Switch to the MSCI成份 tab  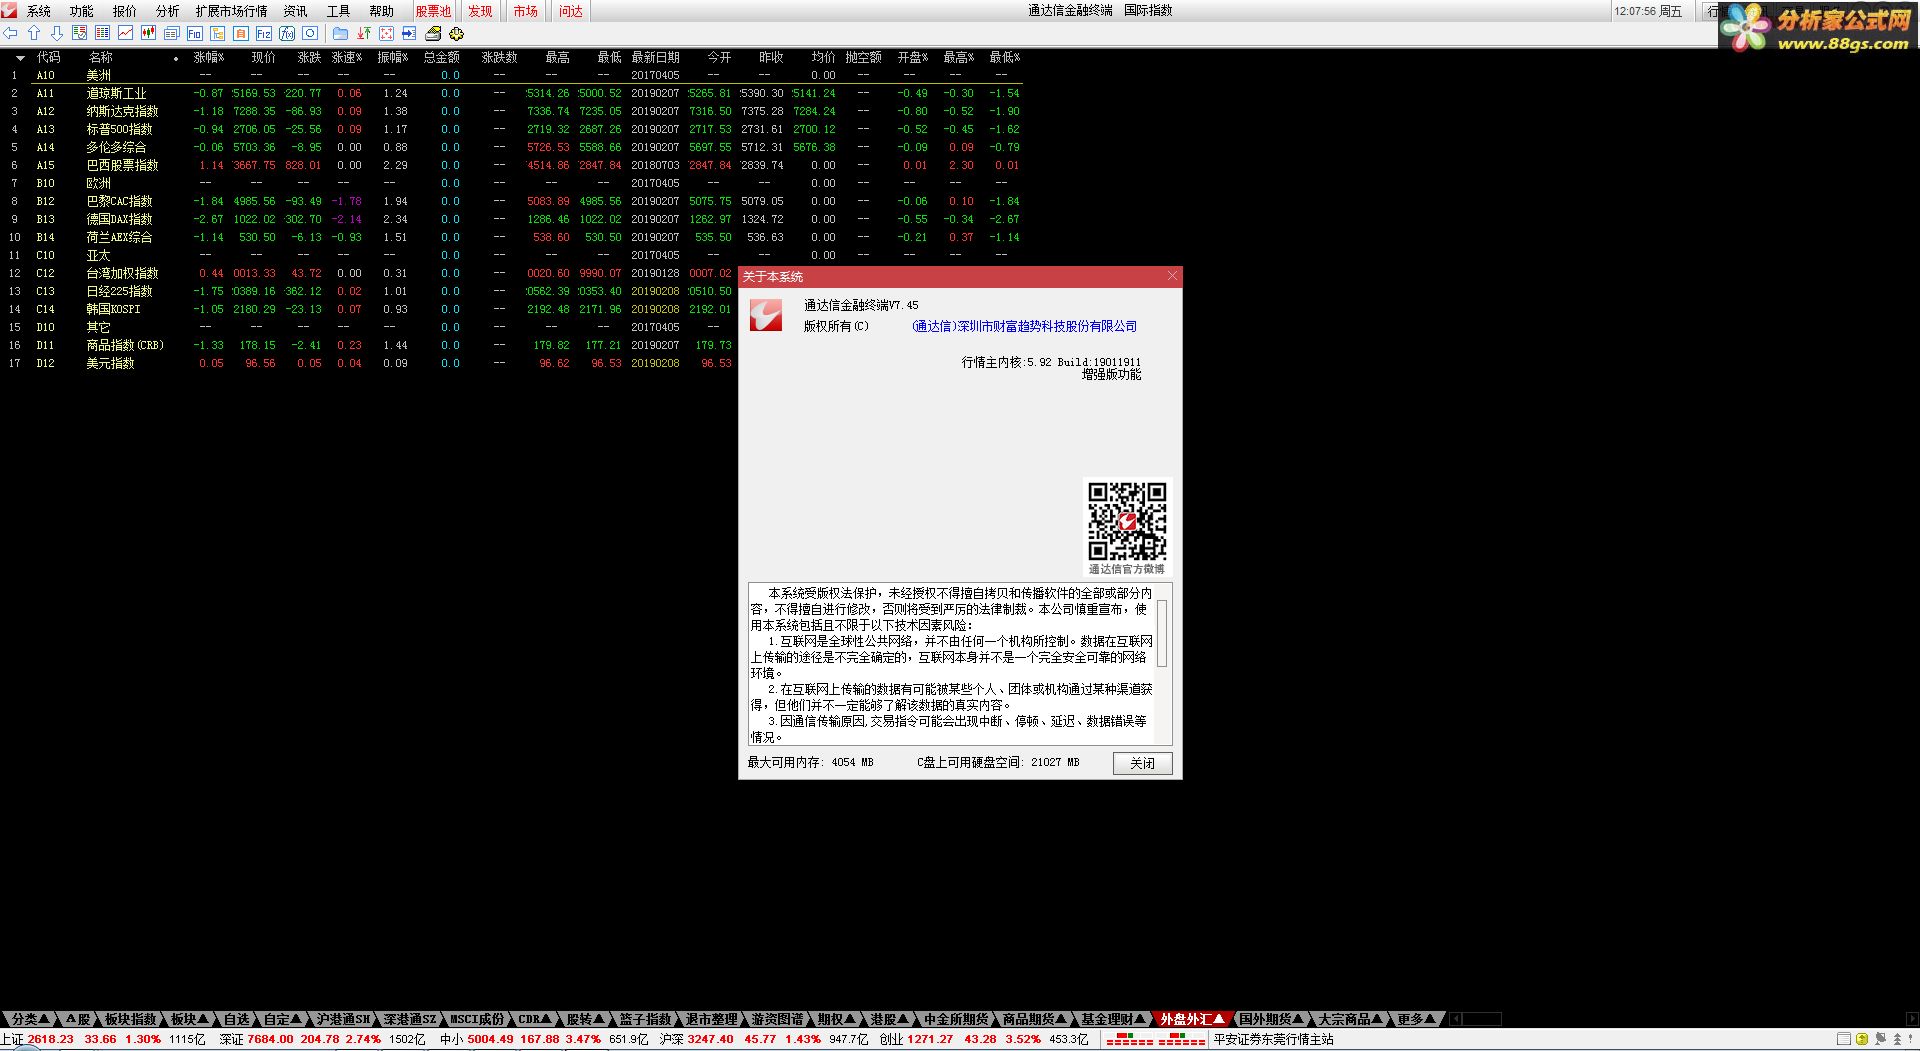(x=477, y=1019)
